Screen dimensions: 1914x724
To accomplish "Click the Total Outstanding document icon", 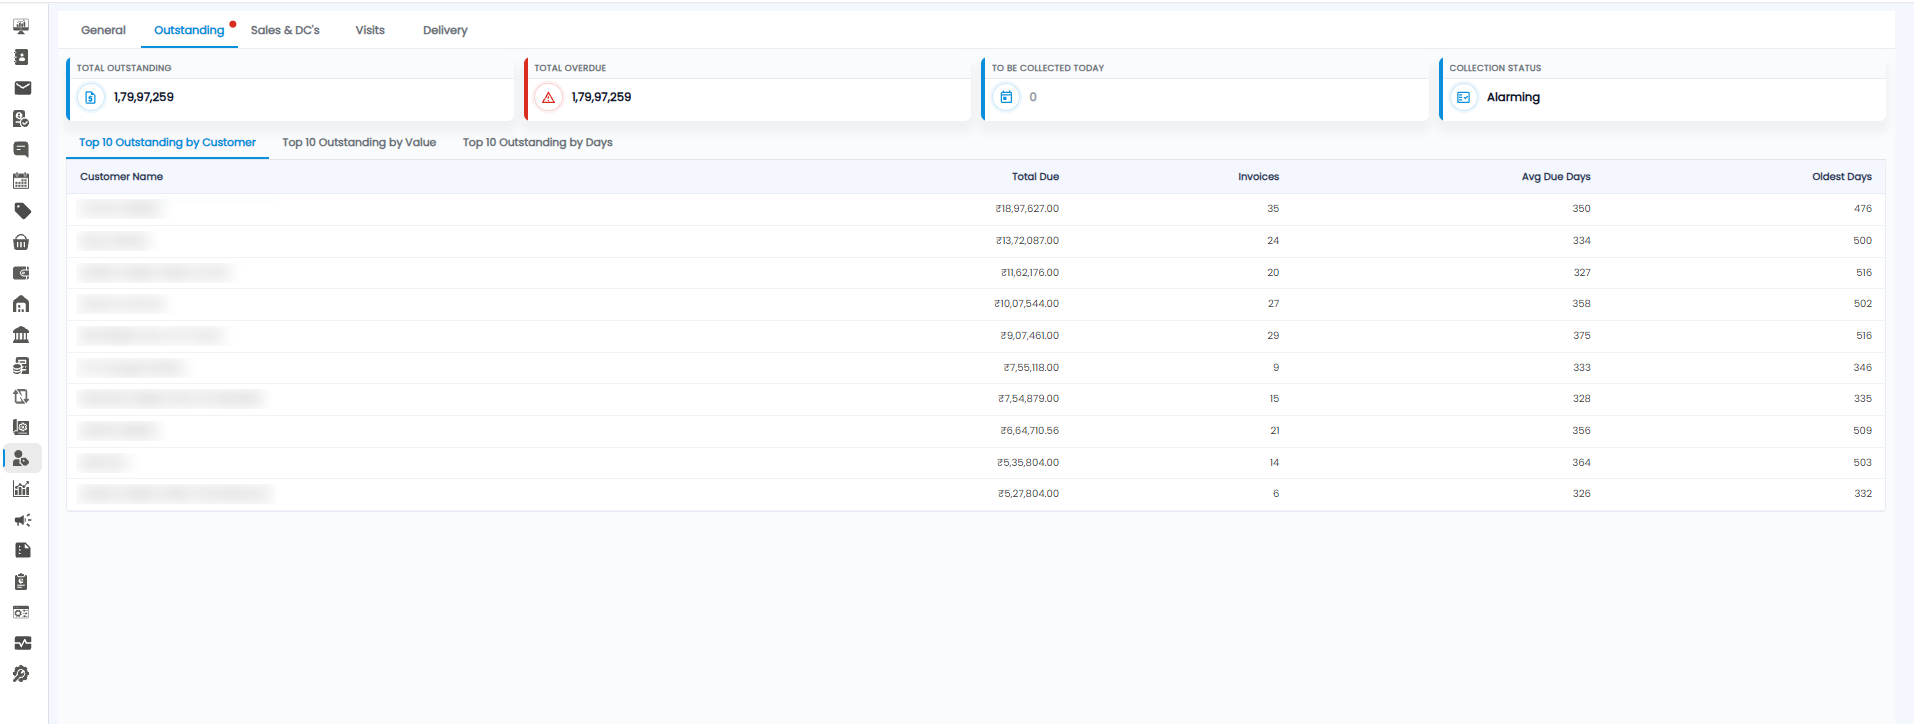I will [91, 97].
